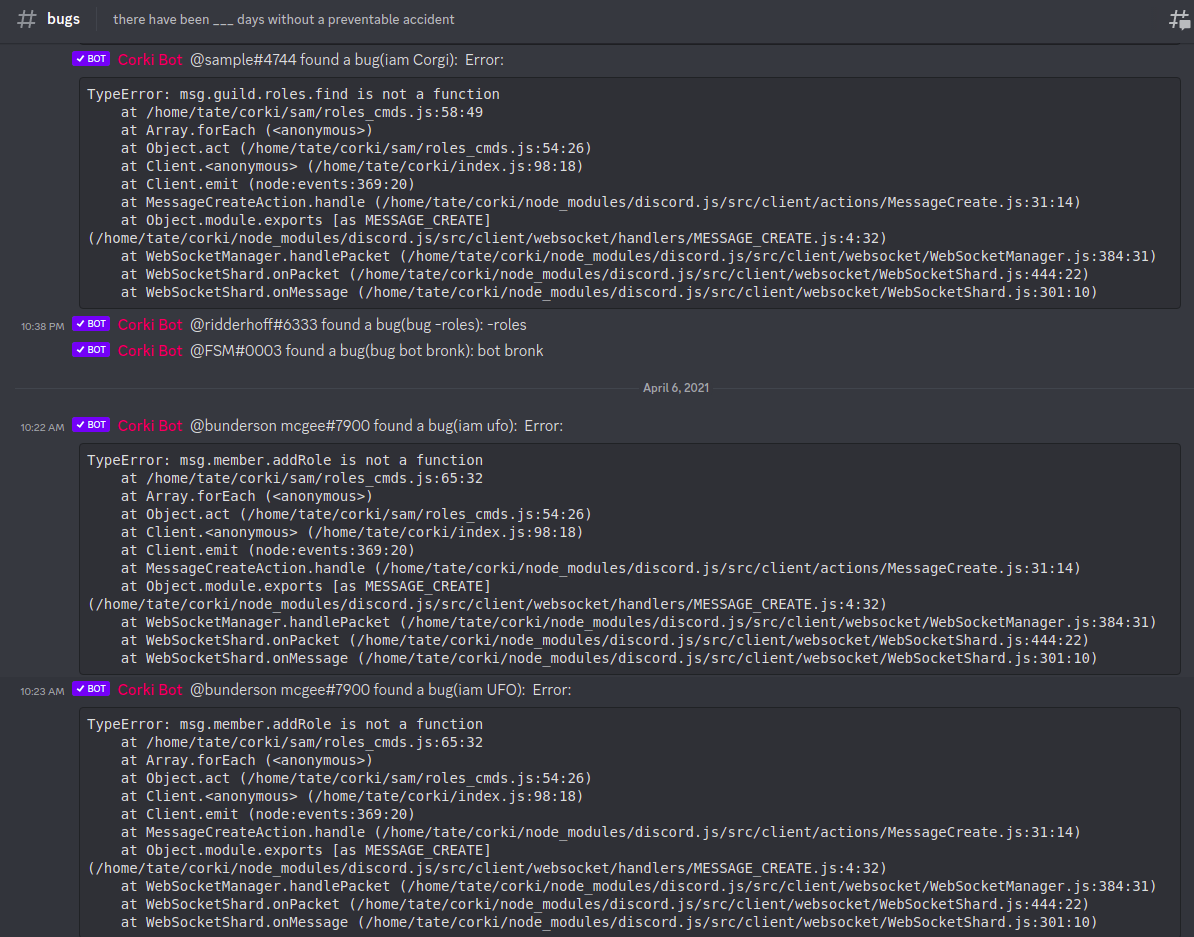Click the 10:23 AM timestamp

[43, 692]
